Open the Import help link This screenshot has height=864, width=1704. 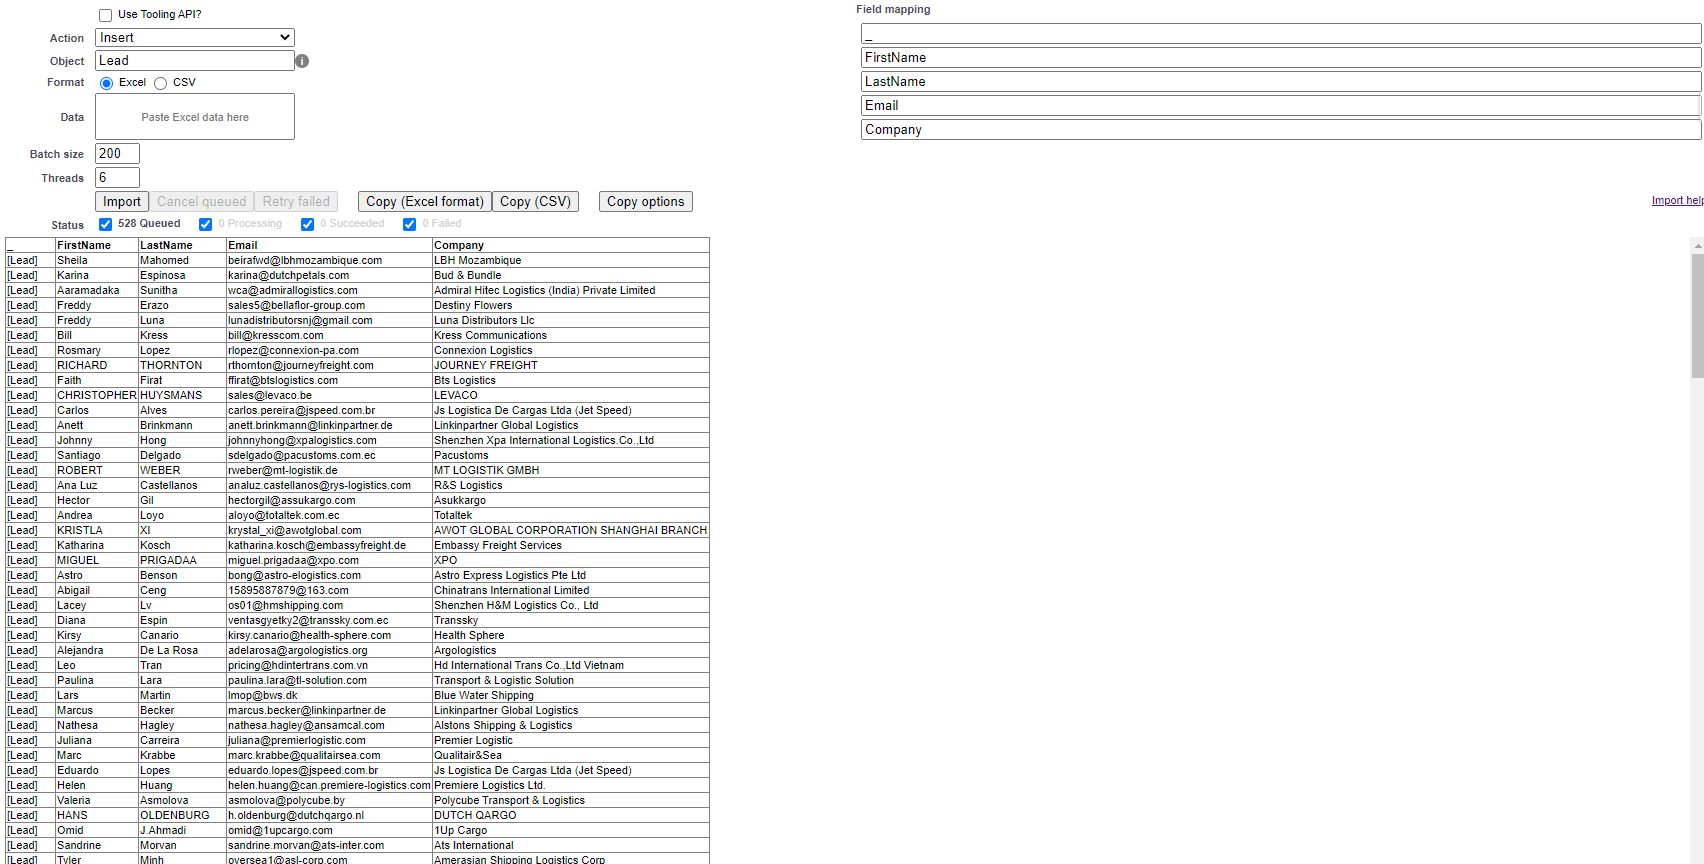pos(1677,201)
